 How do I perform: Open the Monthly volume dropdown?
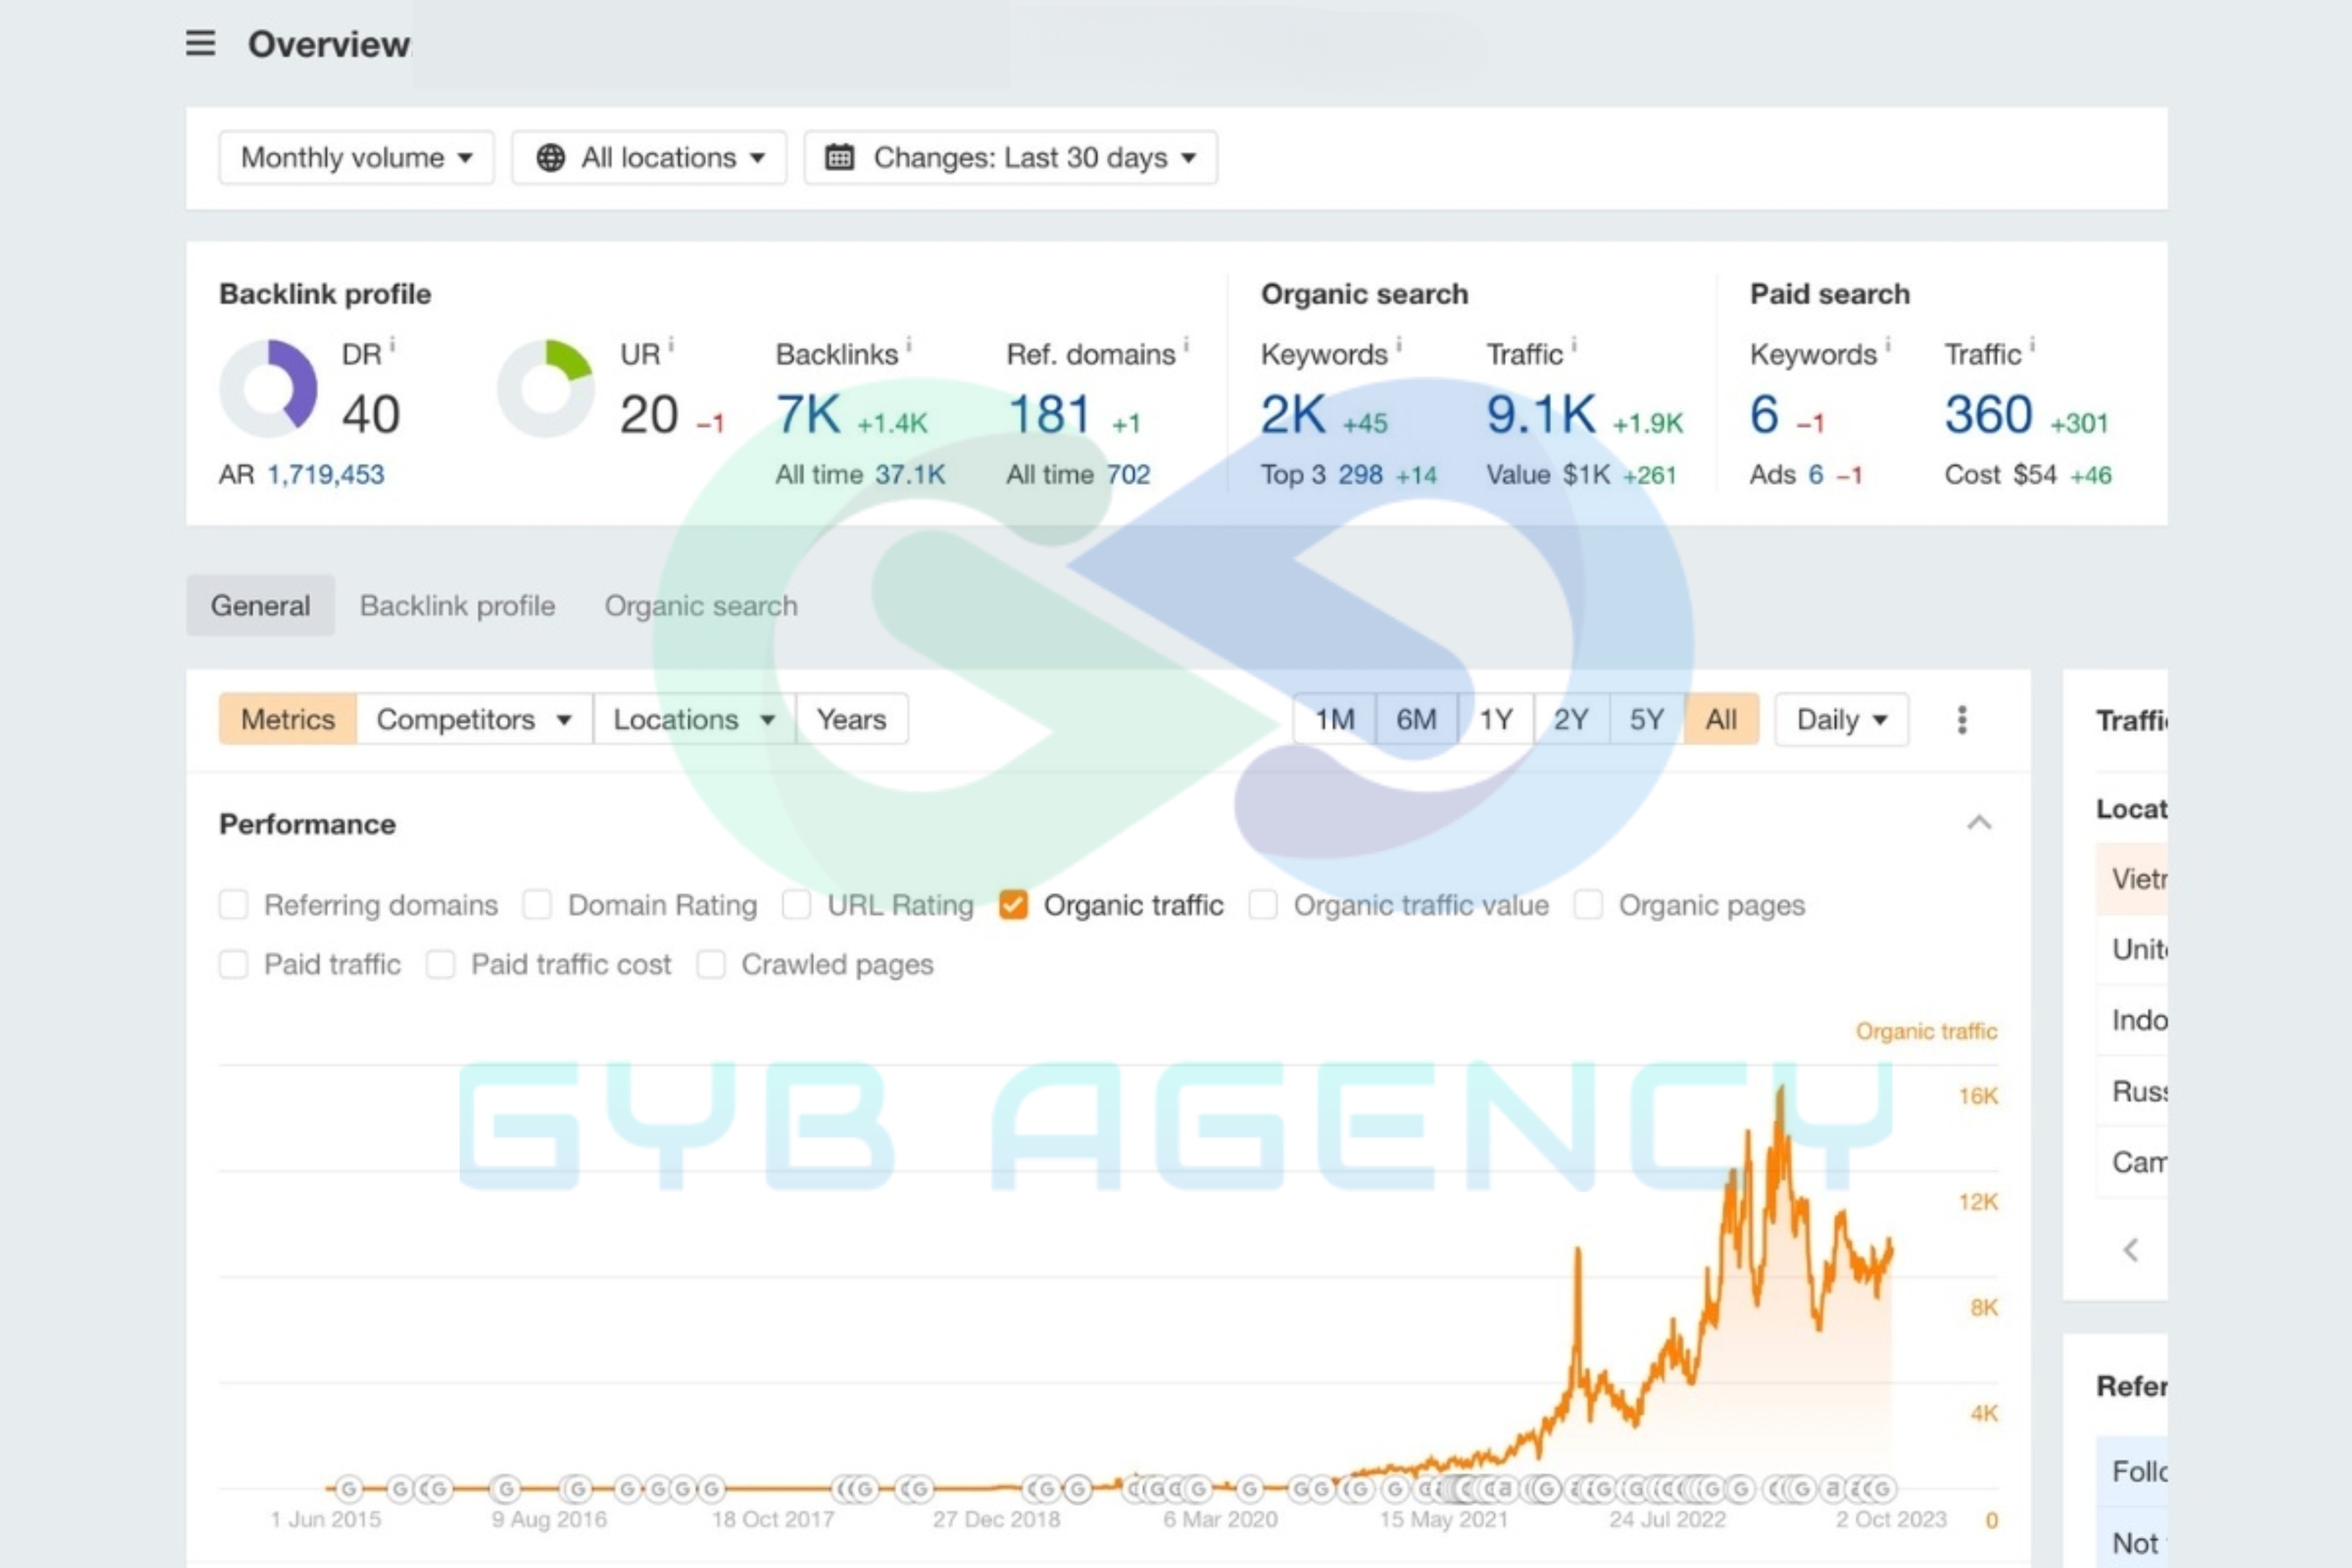(x=356, y=158)
